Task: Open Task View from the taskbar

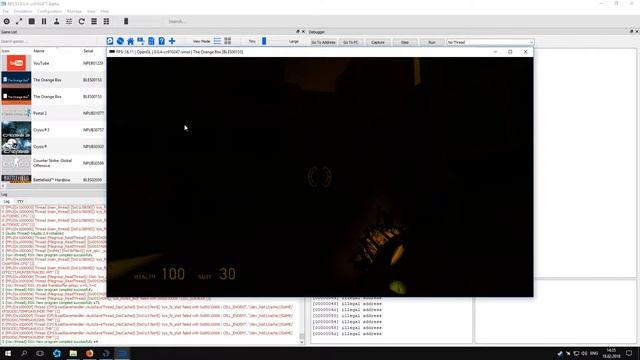Action: [x=40, y=353]
